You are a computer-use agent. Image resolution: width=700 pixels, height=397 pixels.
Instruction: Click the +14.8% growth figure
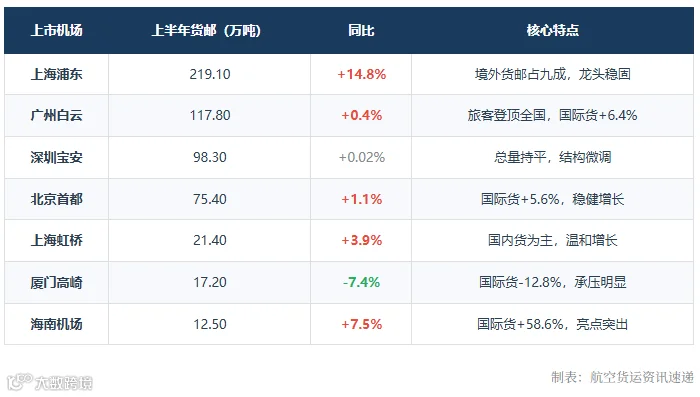362,74
